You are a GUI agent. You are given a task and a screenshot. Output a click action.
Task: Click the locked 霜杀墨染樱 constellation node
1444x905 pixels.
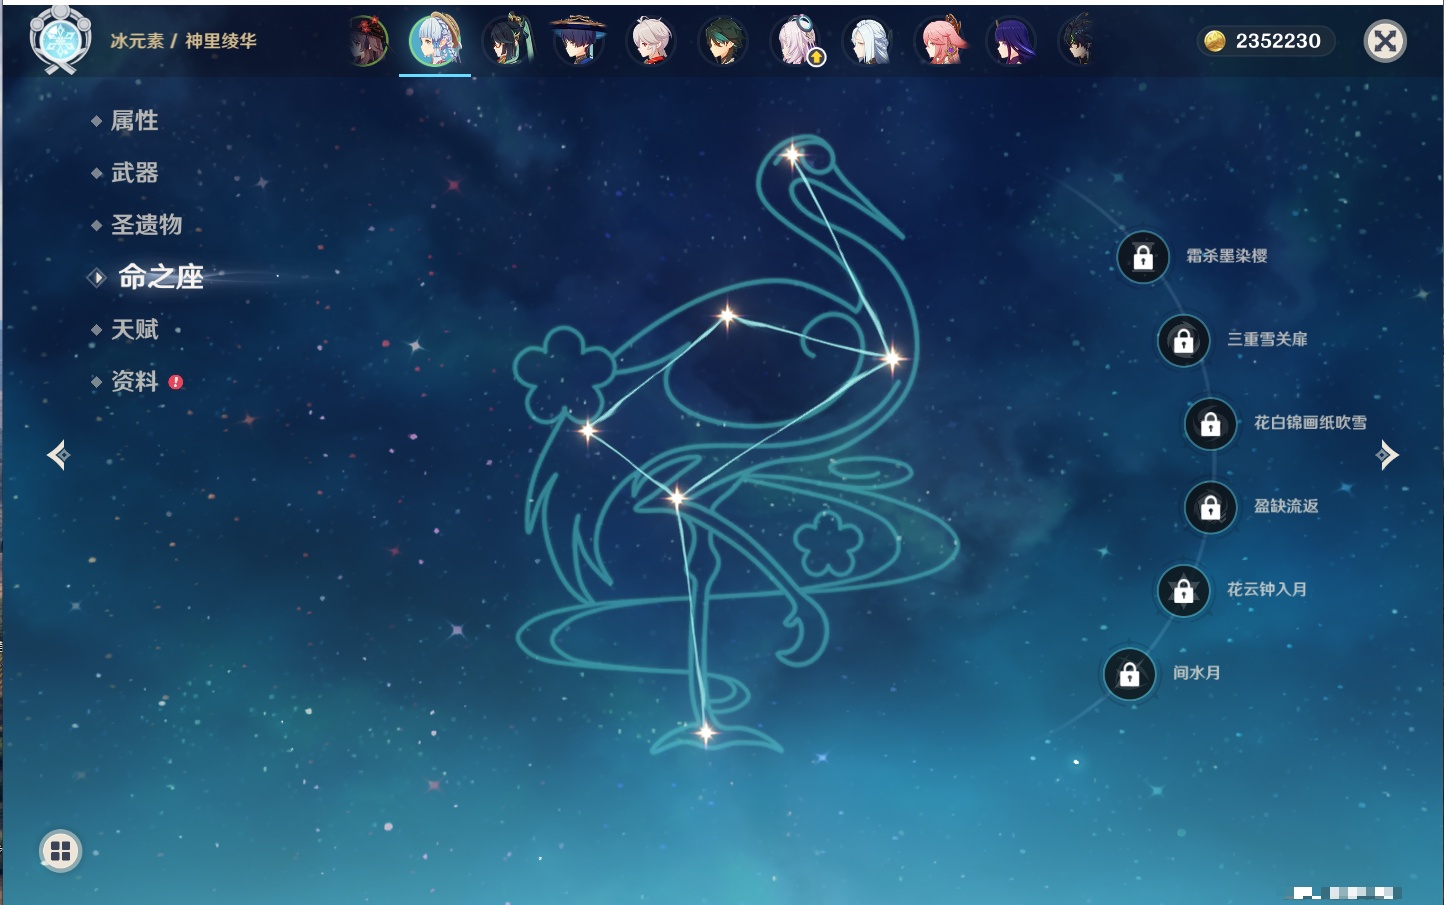(1143, 257)
